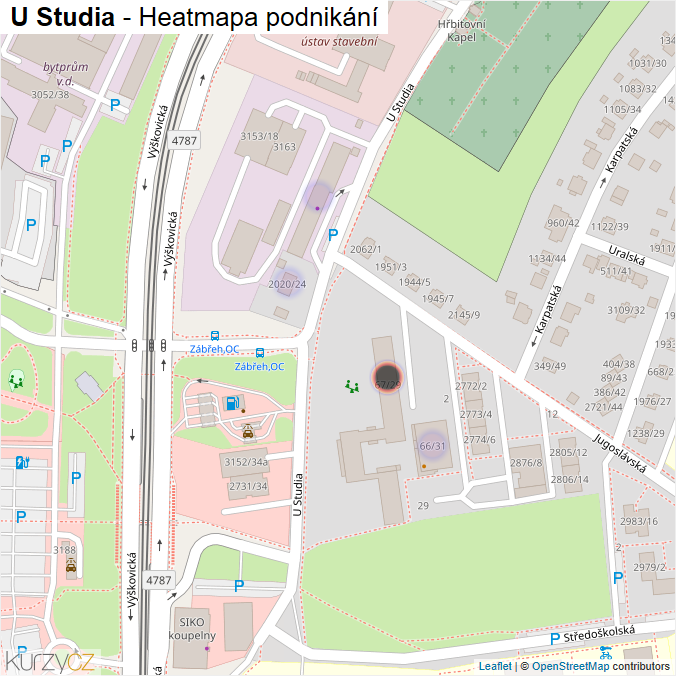The height and width of the screenshot is (676, 676).
Task: Click the house number '3153/18' label
Action: tap(260, 136)
